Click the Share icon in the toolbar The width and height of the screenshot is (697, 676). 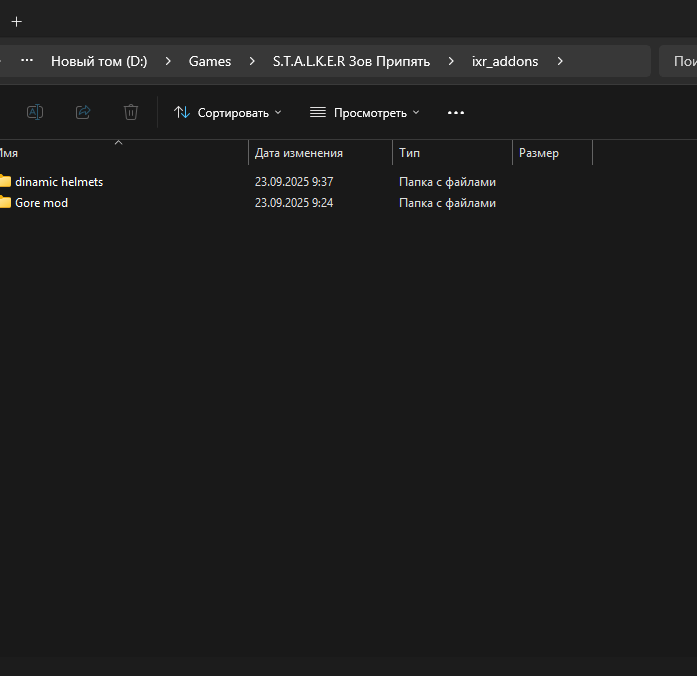click(83, 112)
